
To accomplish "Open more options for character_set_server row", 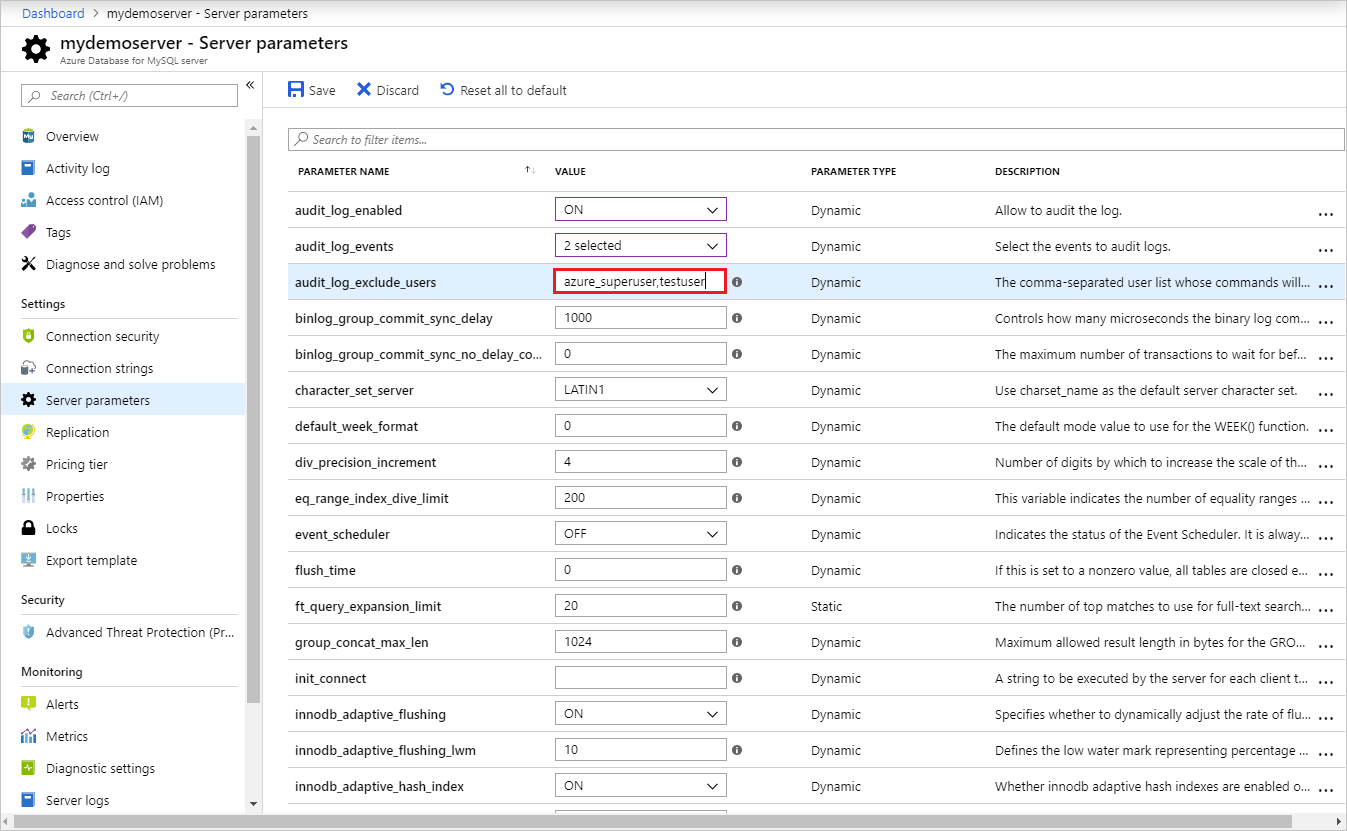I will (1326, 393).
